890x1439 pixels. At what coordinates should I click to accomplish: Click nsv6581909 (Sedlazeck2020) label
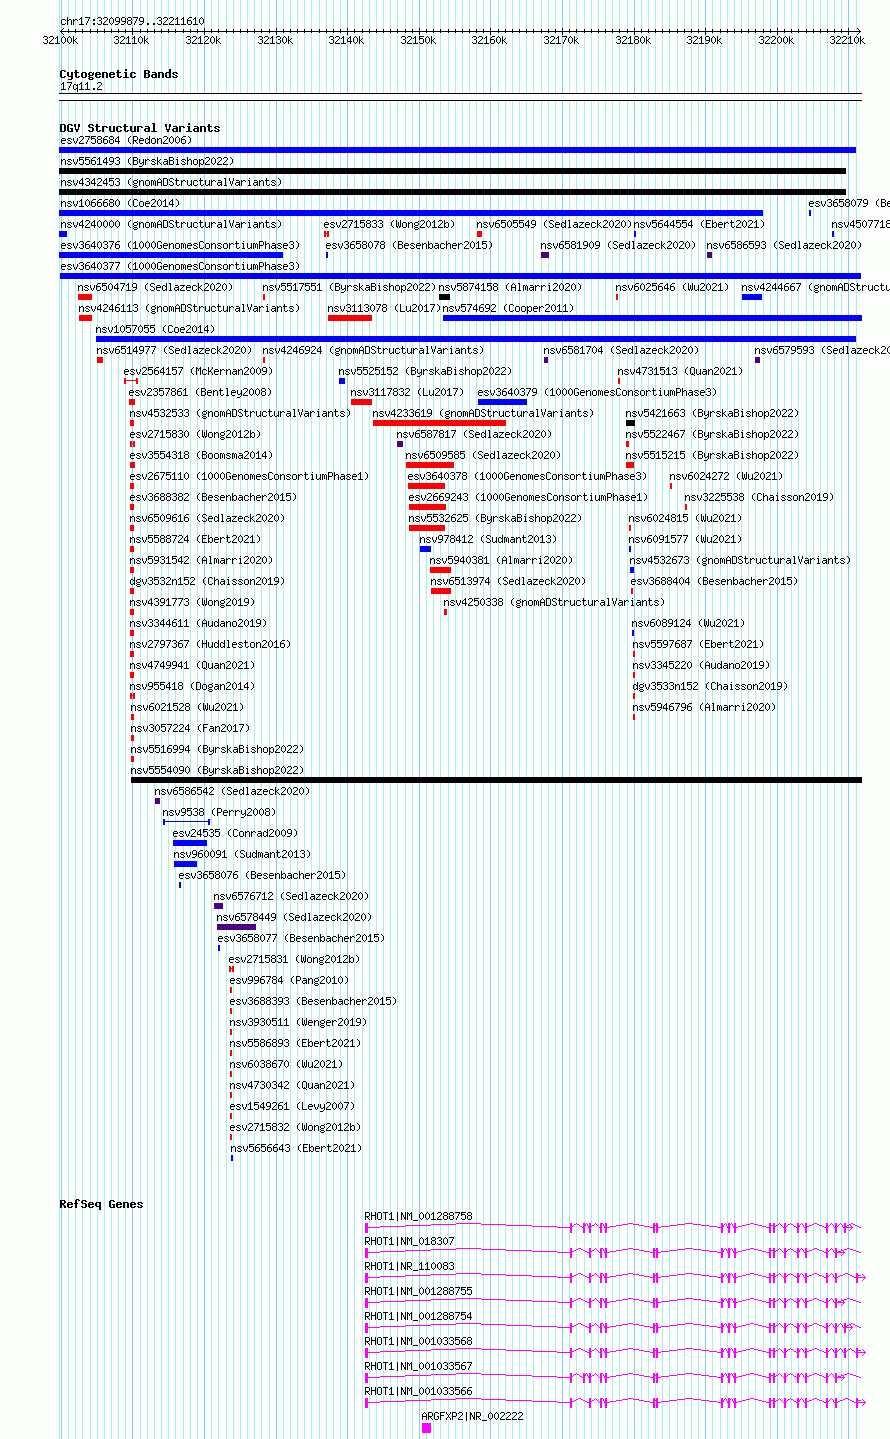pos(618,245)
